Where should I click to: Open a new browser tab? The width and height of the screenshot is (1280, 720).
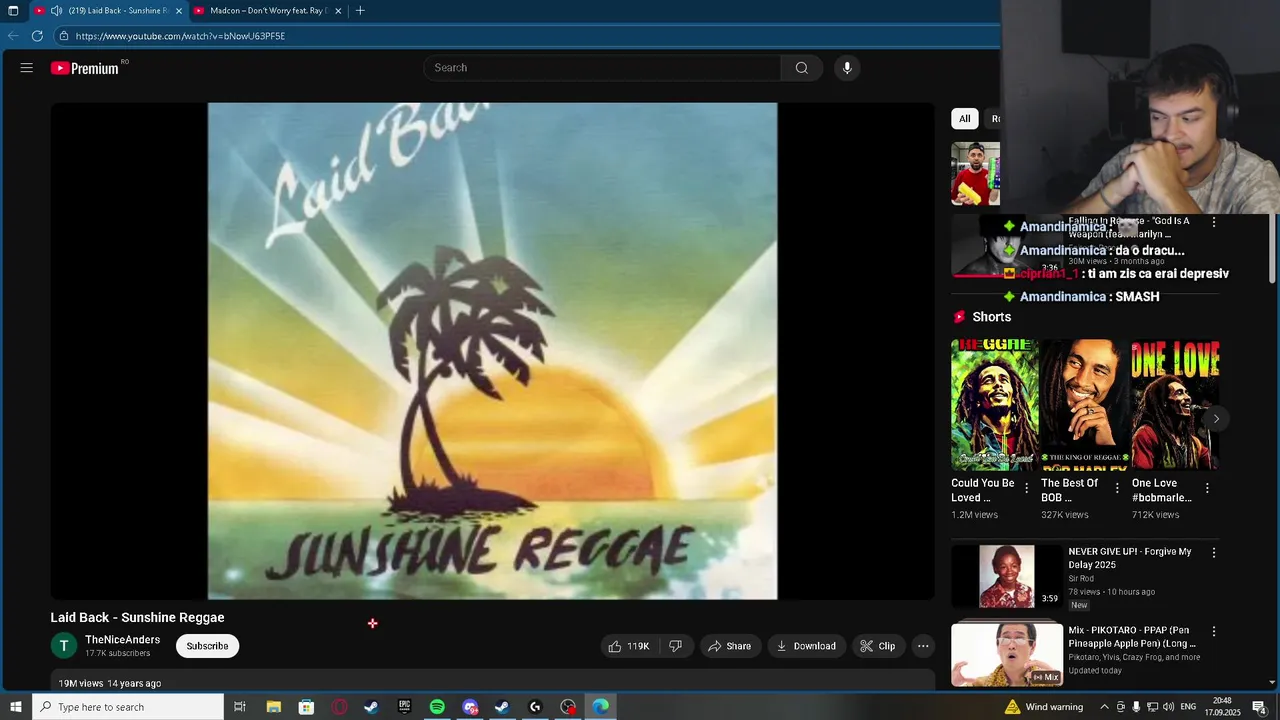tap(360, 11)
